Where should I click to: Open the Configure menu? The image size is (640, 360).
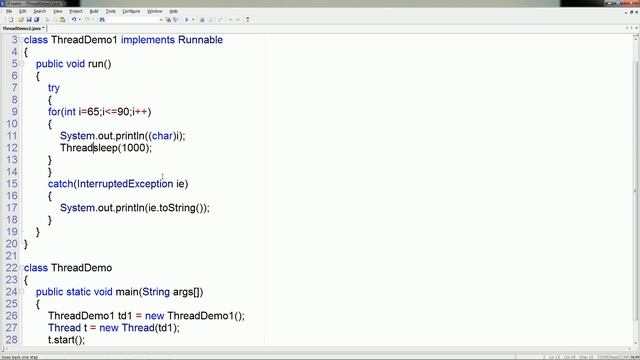click(131, 11)
